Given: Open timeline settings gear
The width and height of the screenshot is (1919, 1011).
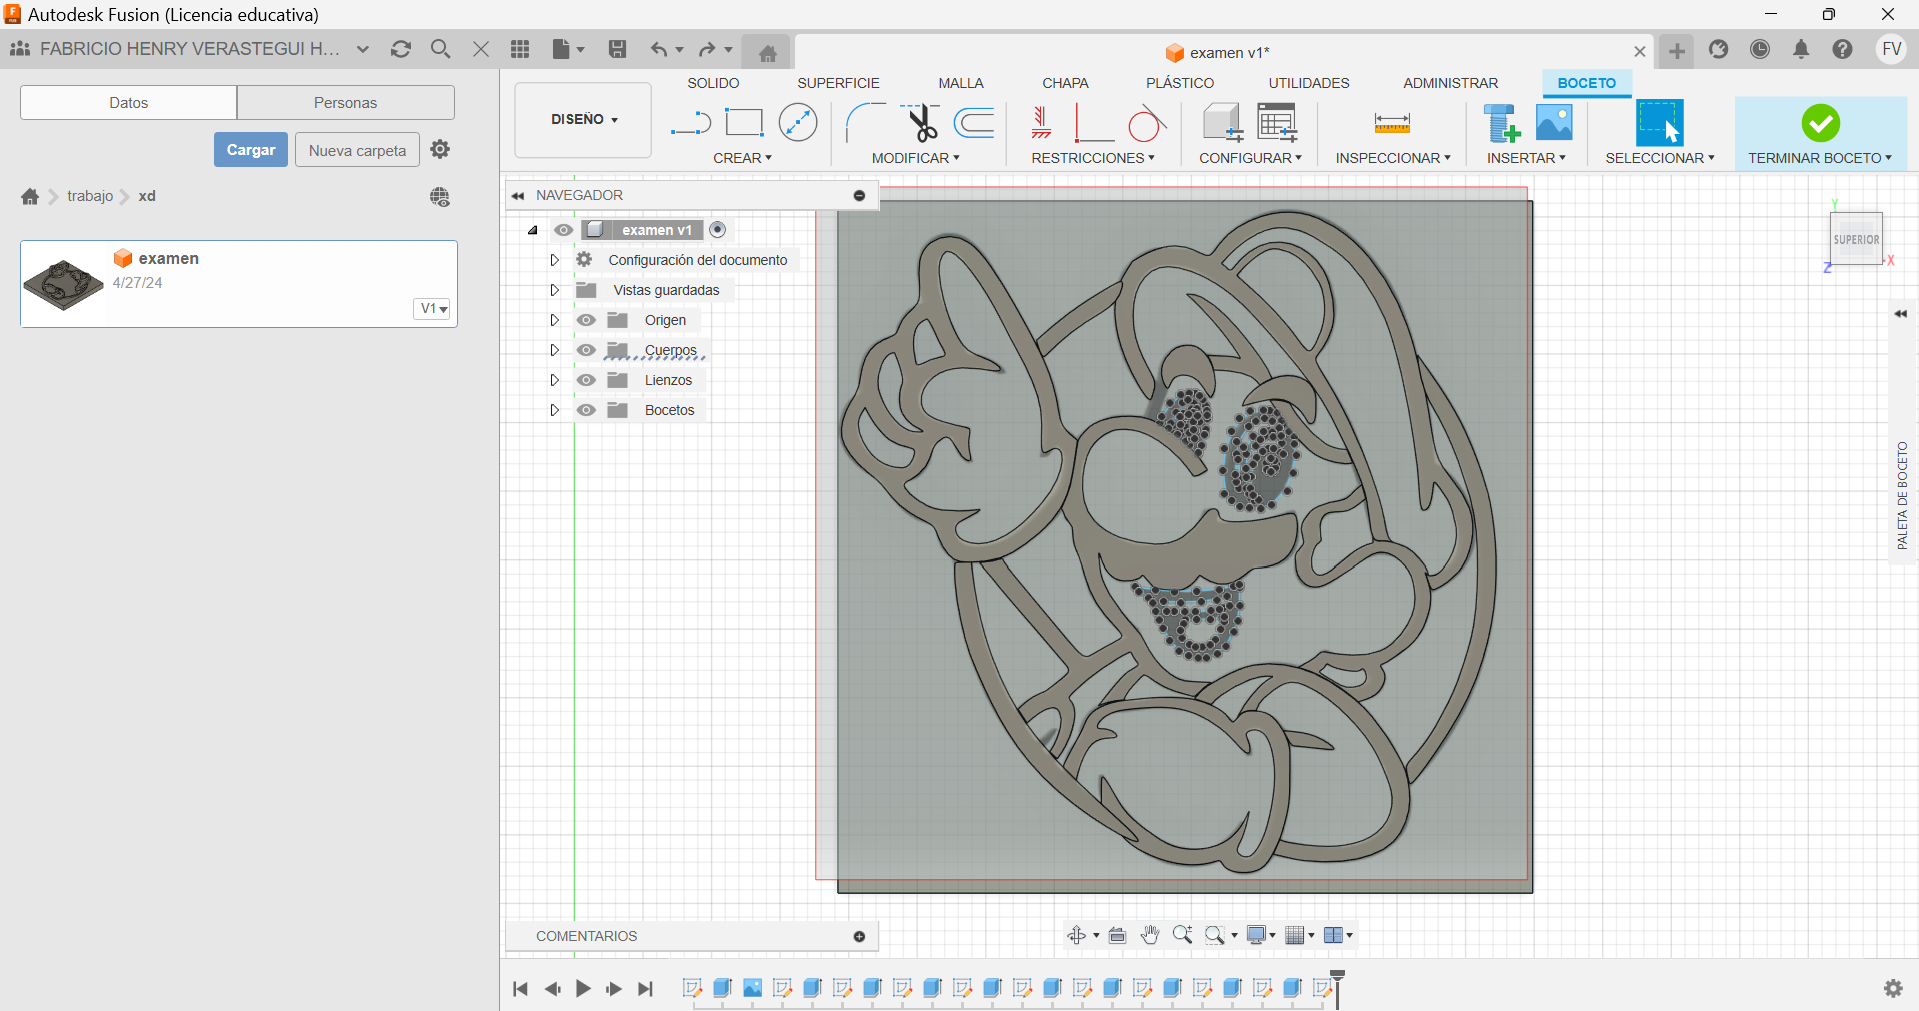Looking at the screenshot, I should point(1893,988).
